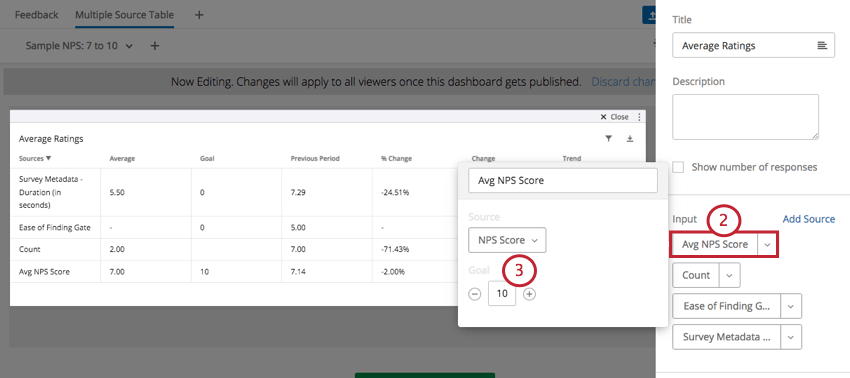
Task: Click the 5.50 average cell
Action: 117,192
